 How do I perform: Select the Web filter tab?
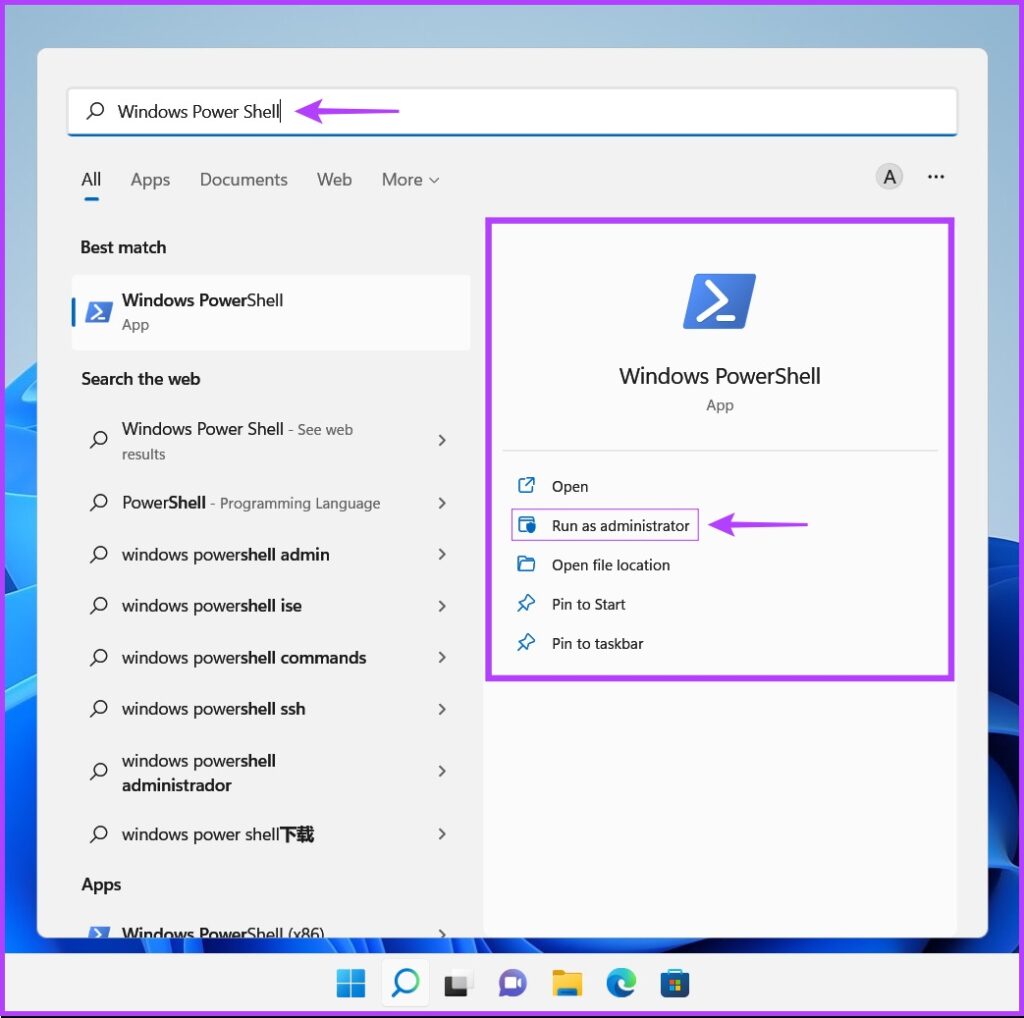(x=334, y=180)
